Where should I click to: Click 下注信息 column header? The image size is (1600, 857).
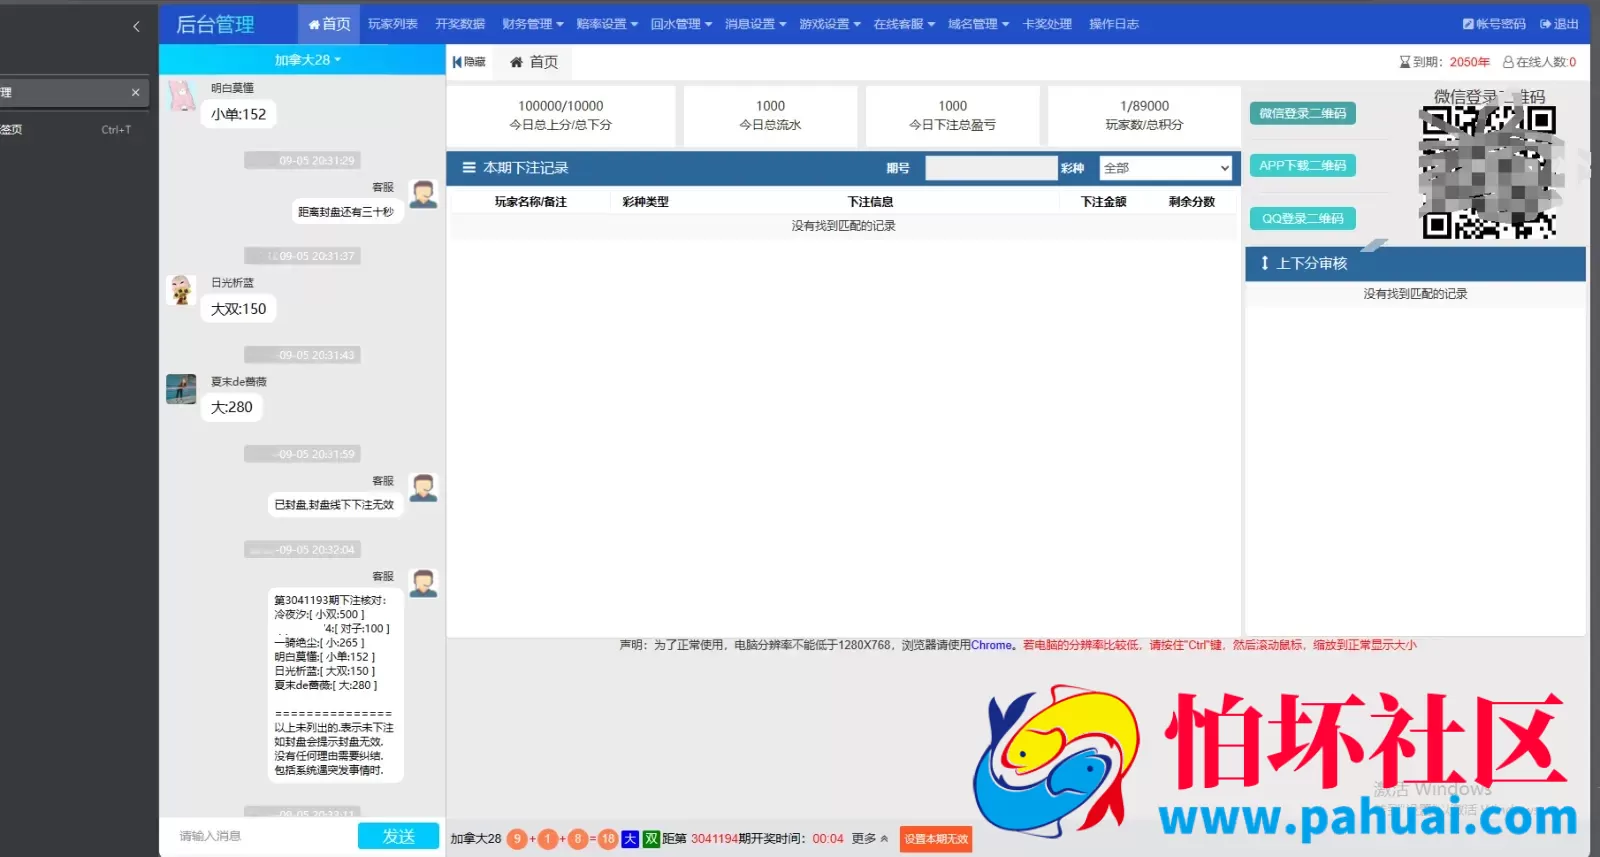(870, 202)
